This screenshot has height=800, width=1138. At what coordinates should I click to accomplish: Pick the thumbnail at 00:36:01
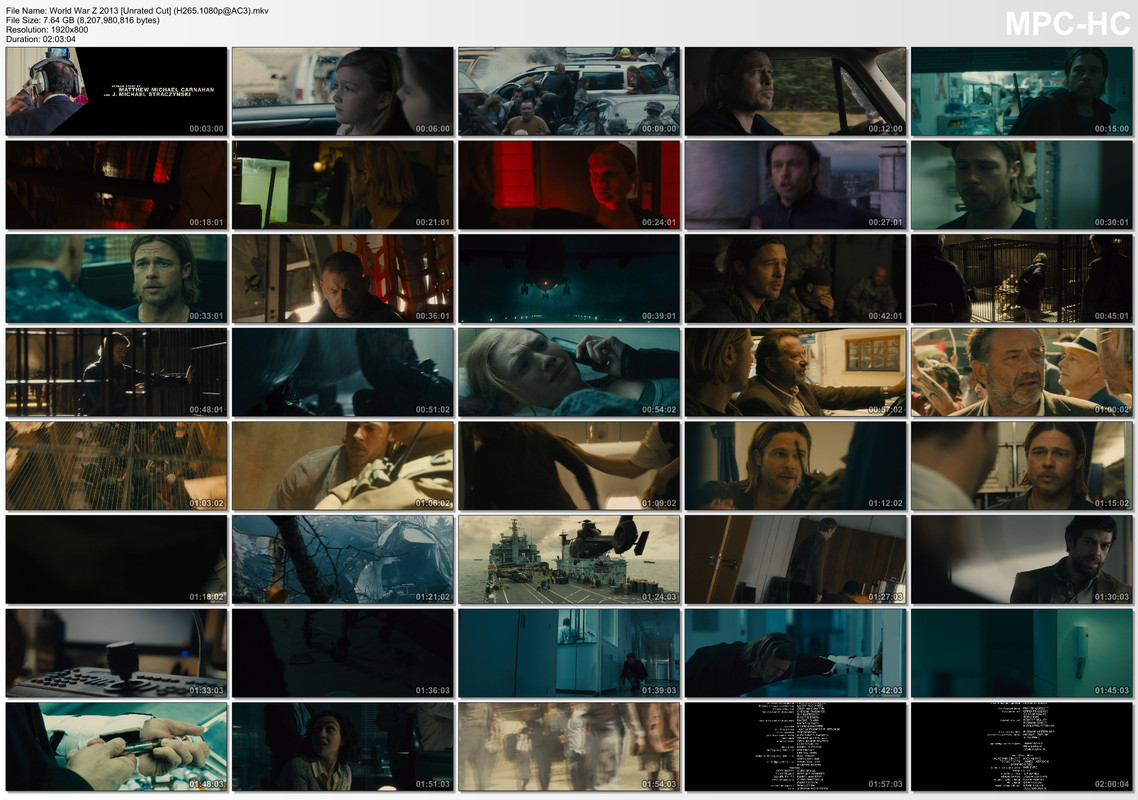pos(343,279)
